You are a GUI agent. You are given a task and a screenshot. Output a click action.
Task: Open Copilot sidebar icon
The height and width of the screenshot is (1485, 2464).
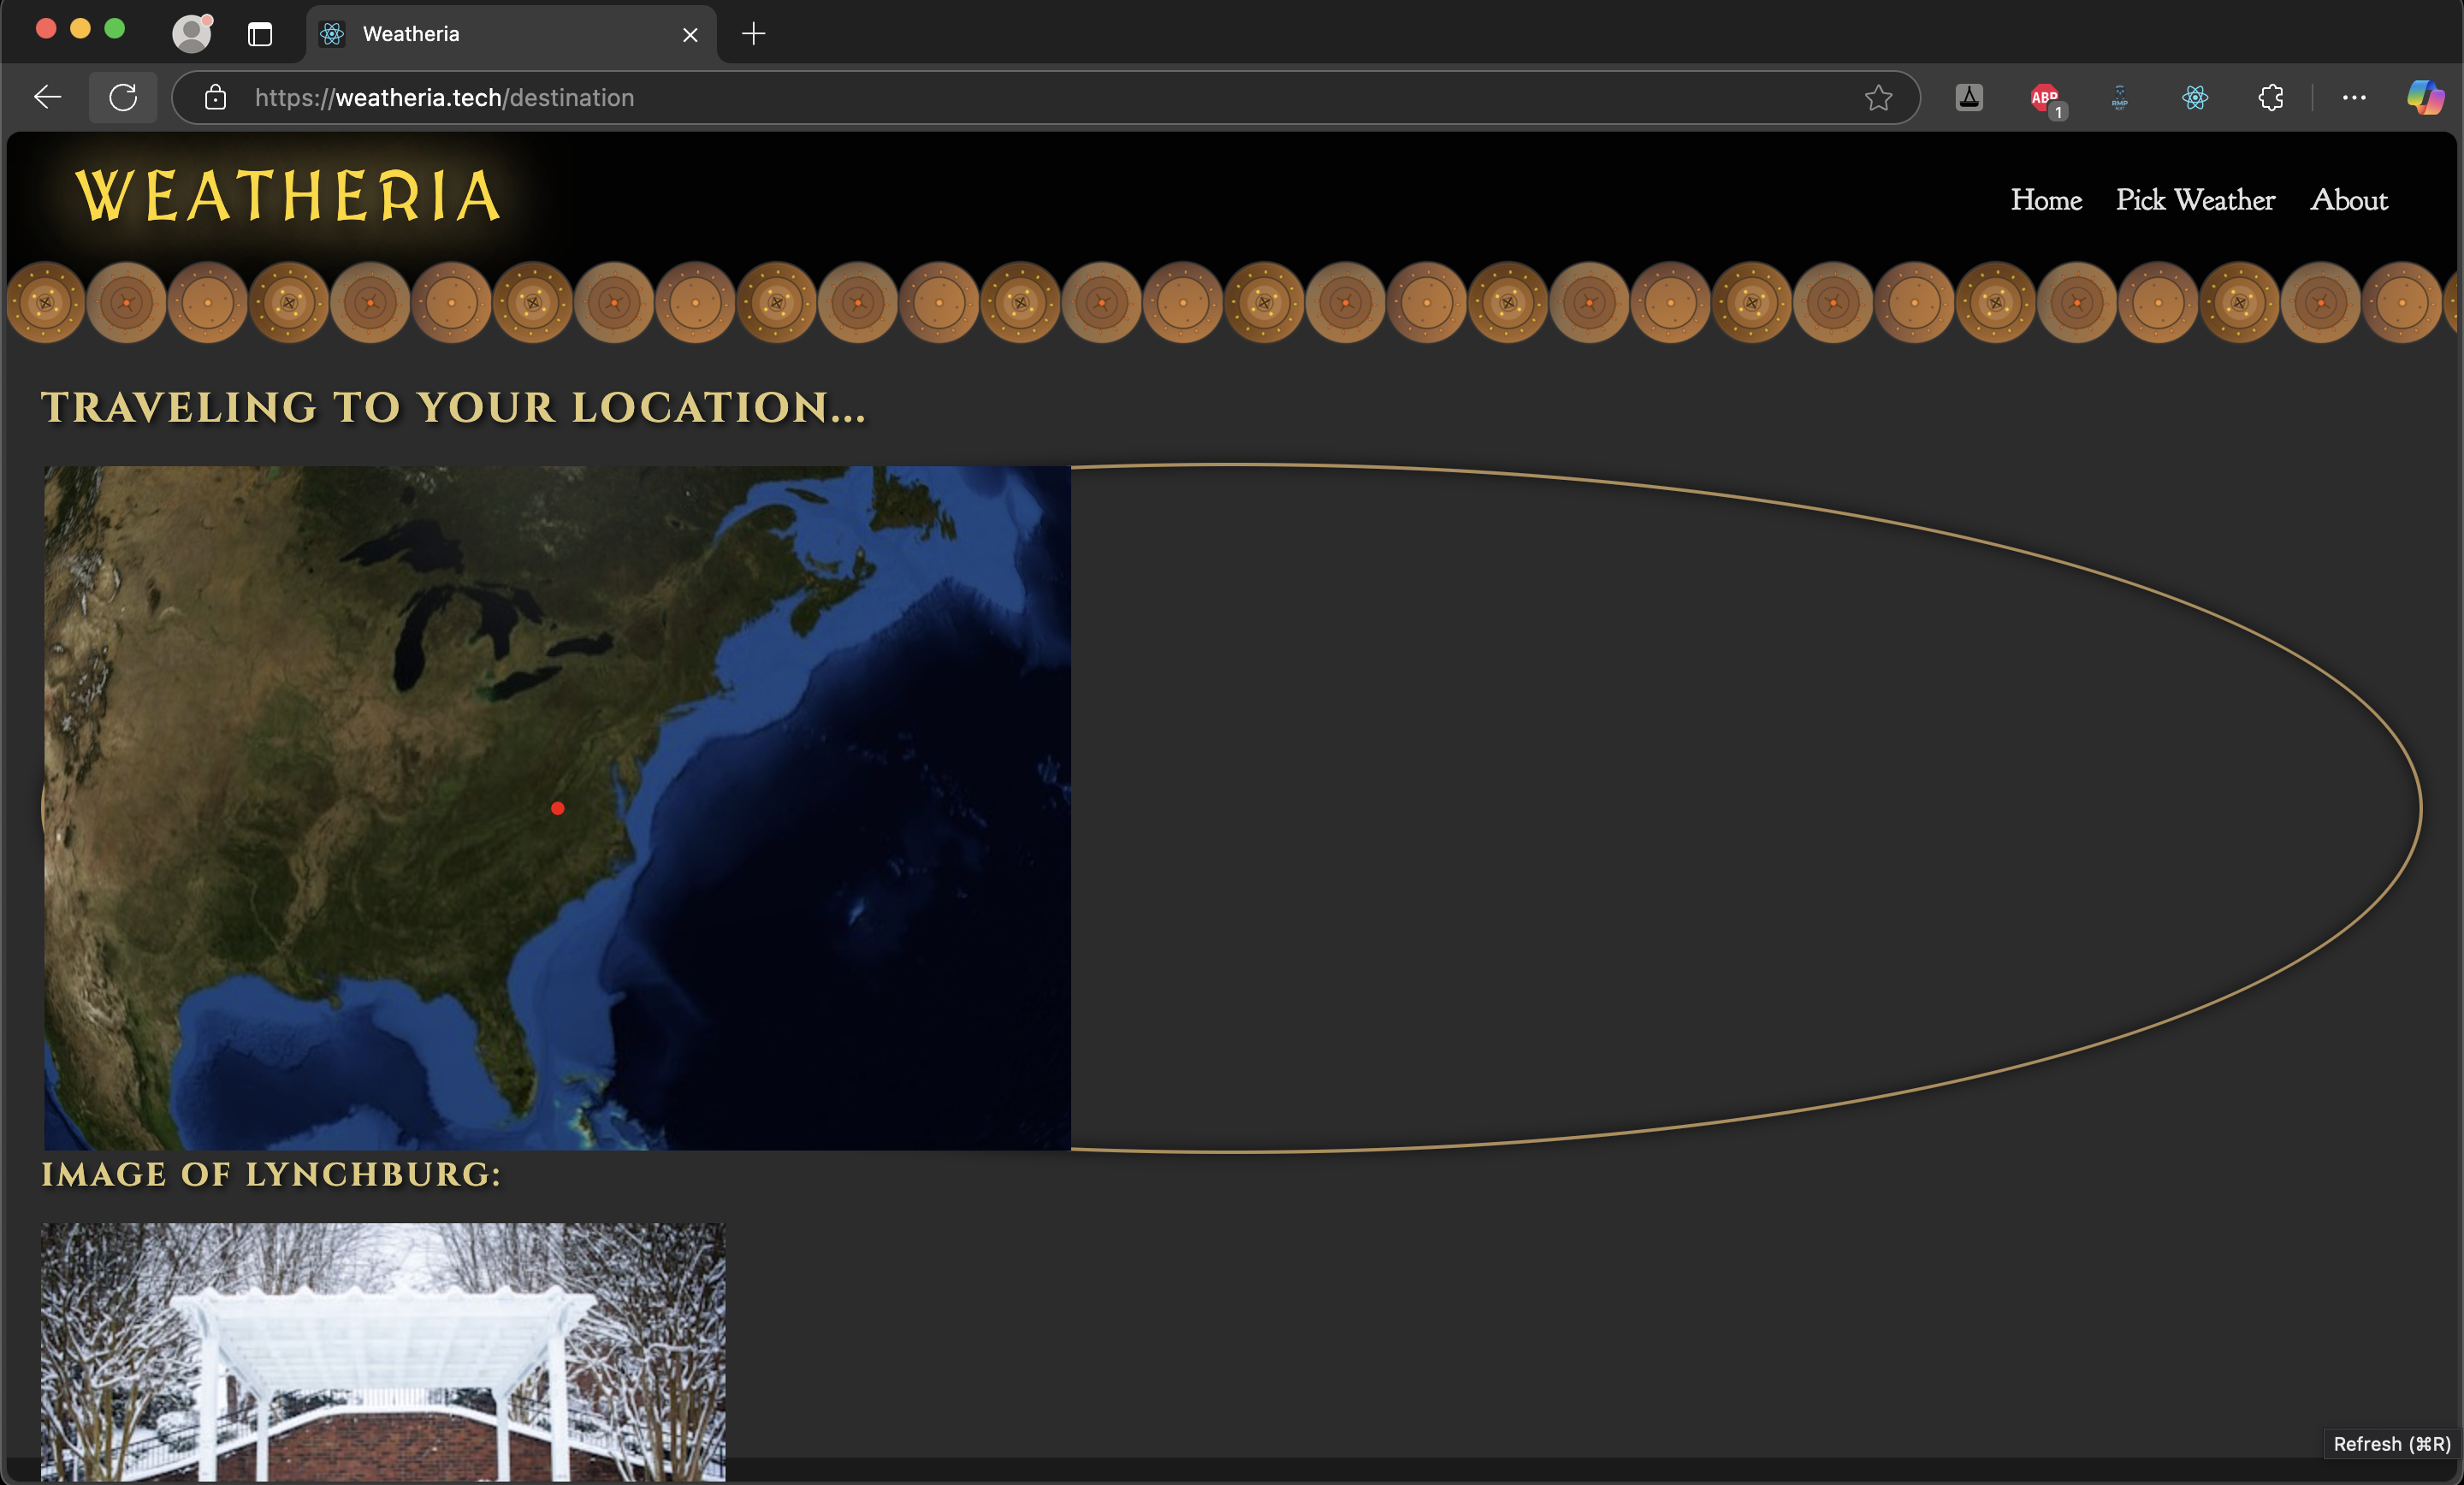click(x=2425, y=97)
